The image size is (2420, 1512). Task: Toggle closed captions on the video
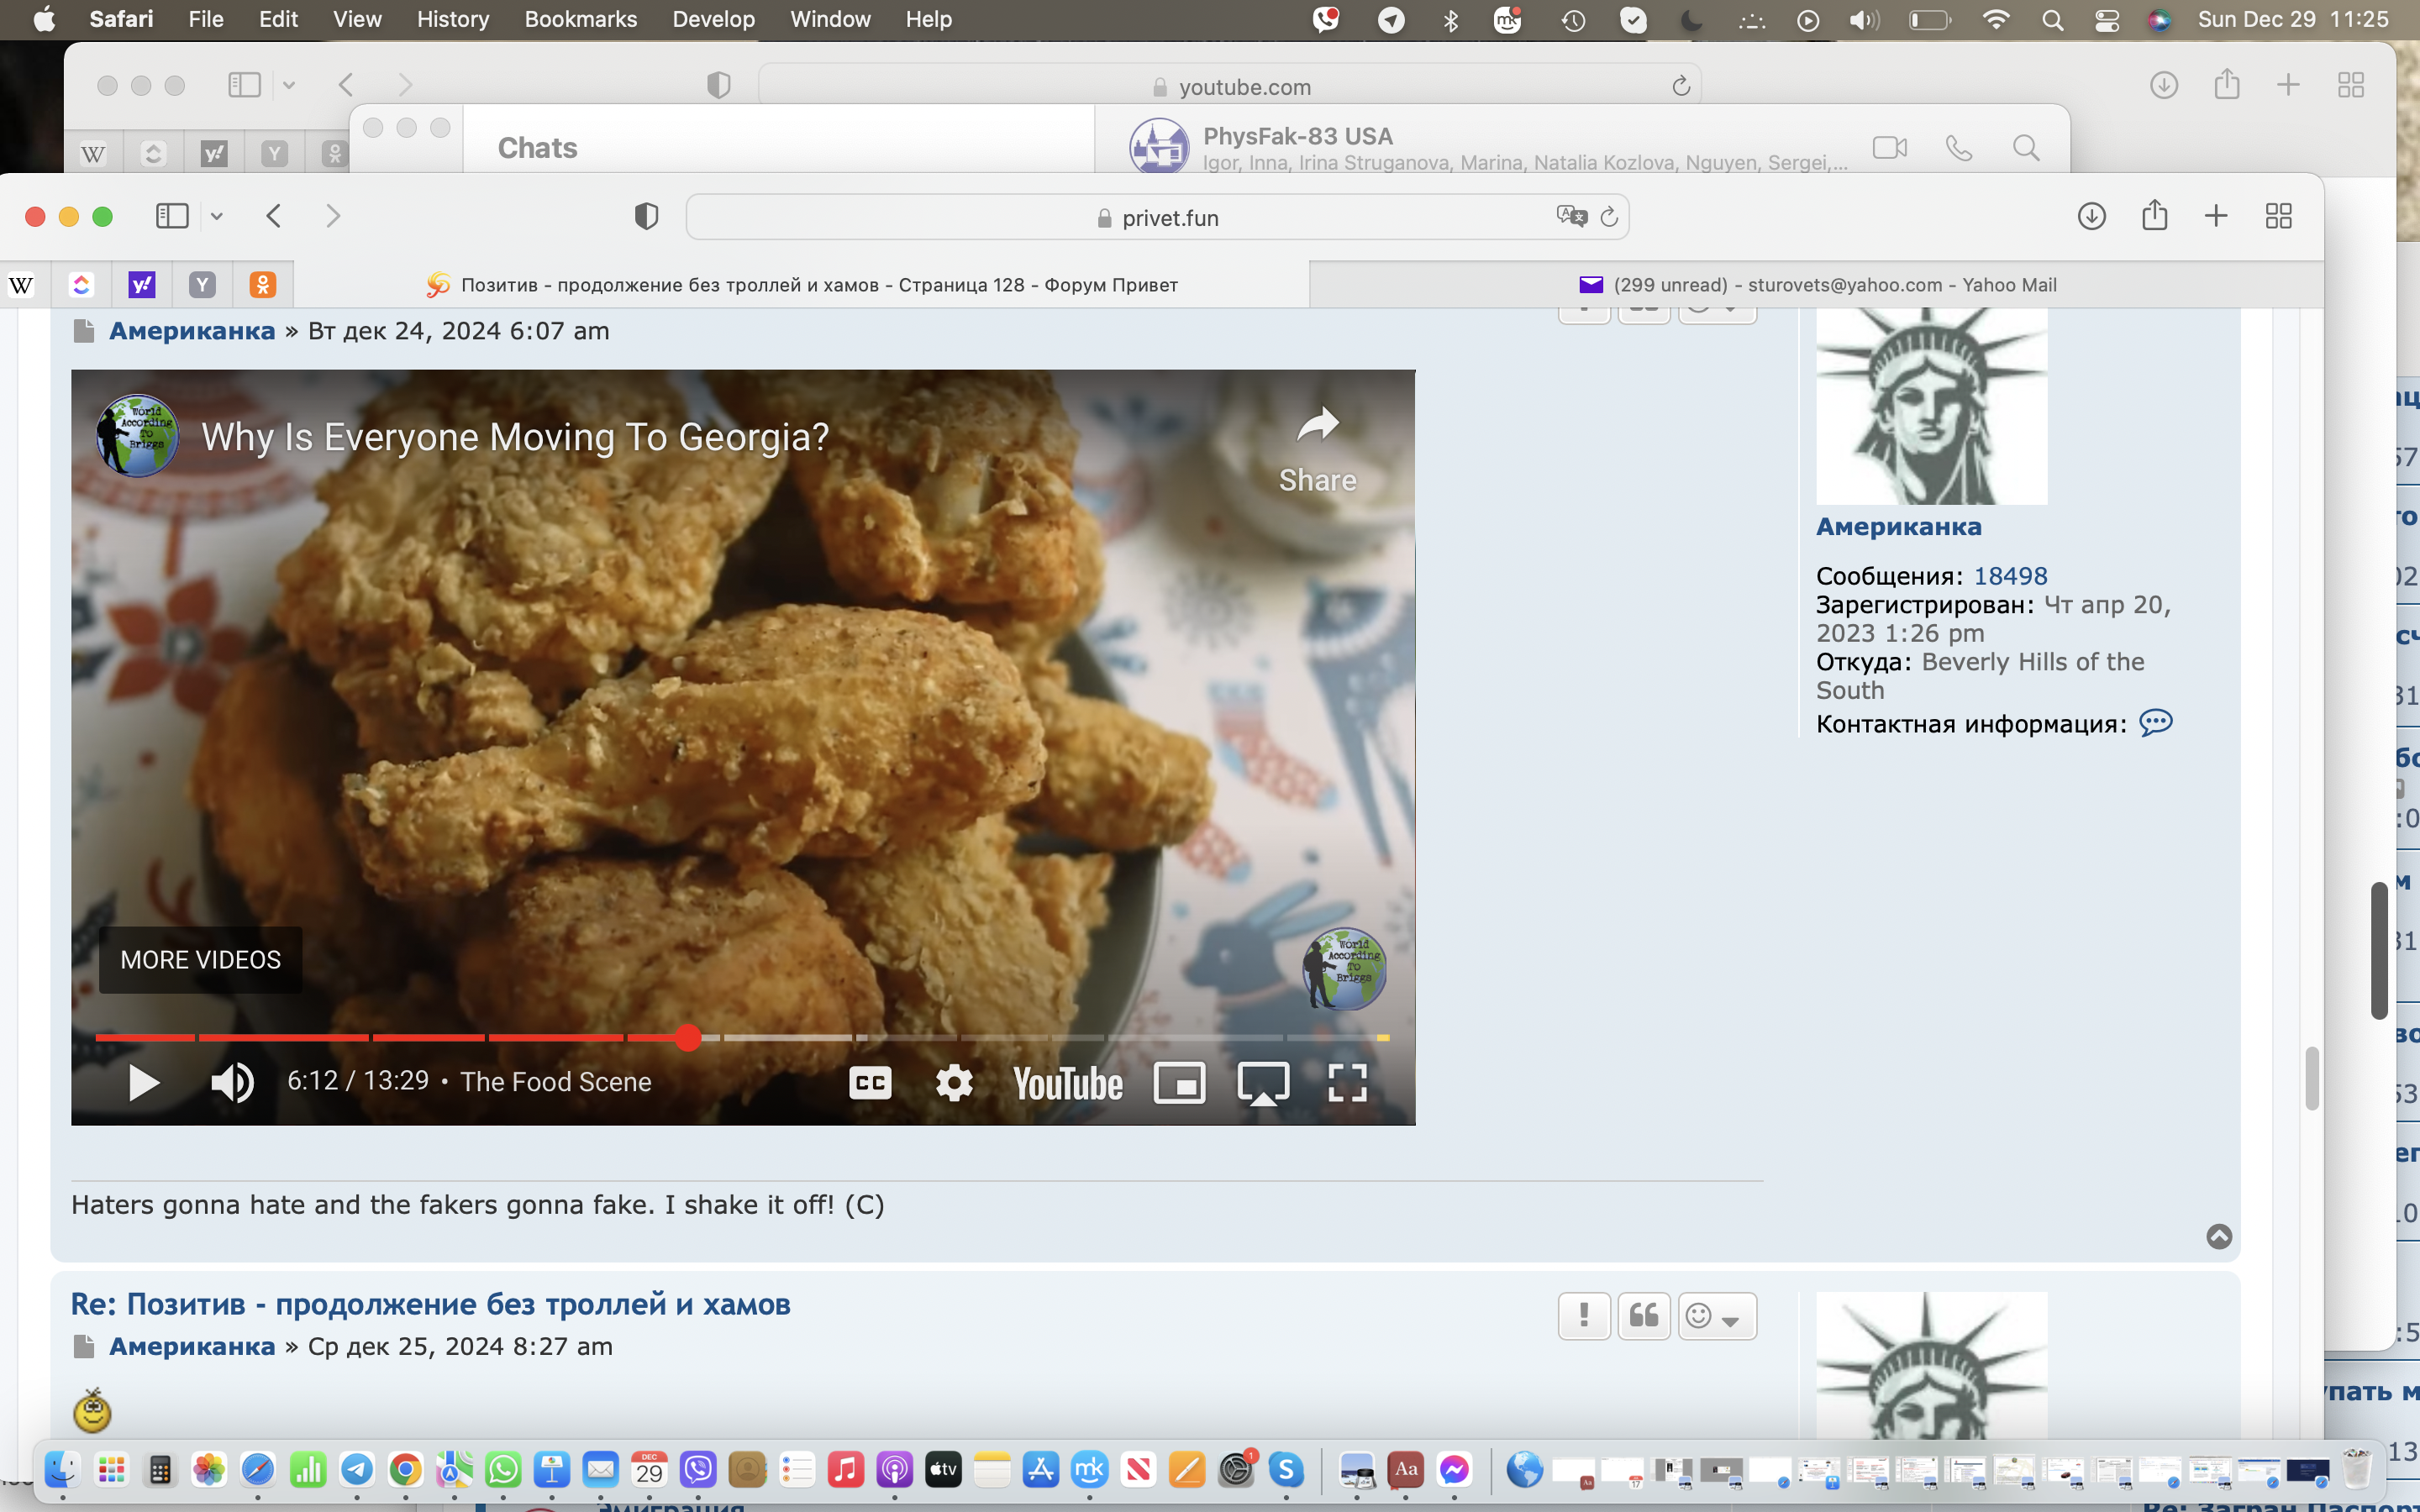click(870, 1082)
